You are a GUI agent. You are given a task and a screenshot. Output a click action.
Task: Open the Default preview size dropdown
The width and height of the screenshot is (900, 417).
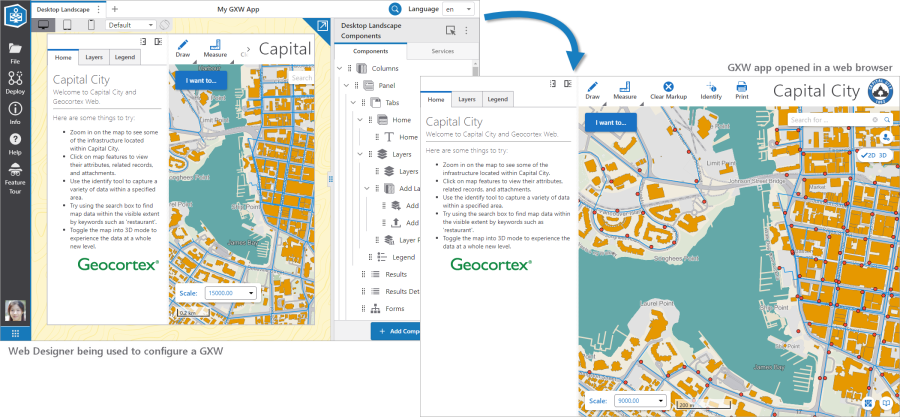(x=131, y=25)
